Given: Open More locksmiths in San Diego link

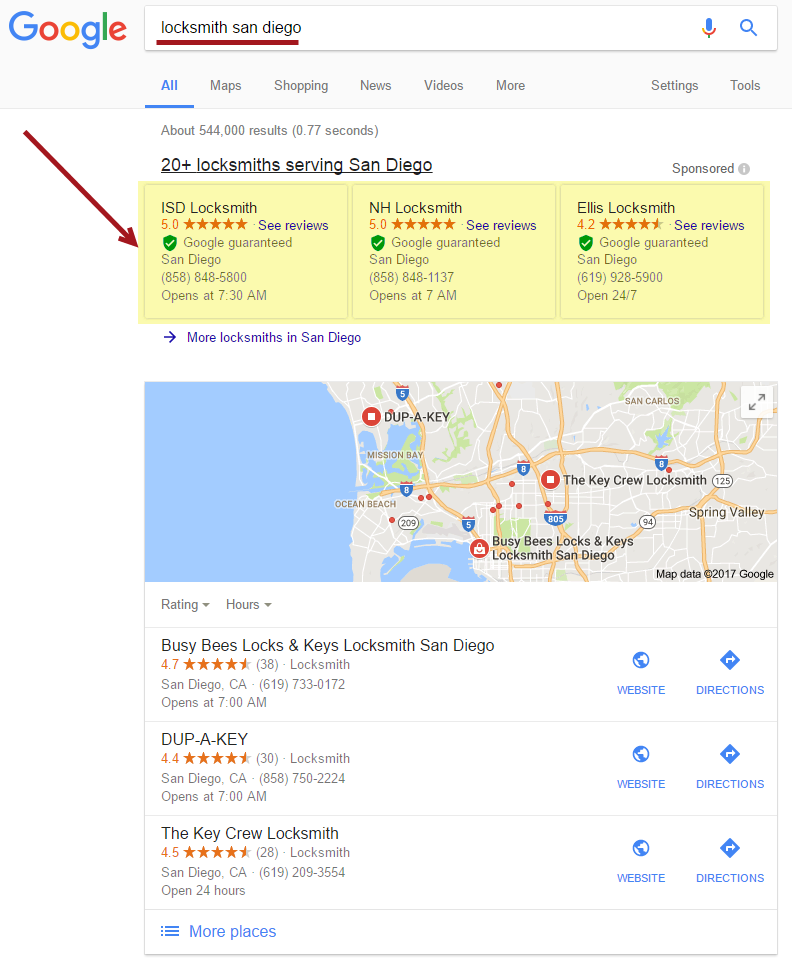Looking at the screenshot, I should click(x=273, y=338).
